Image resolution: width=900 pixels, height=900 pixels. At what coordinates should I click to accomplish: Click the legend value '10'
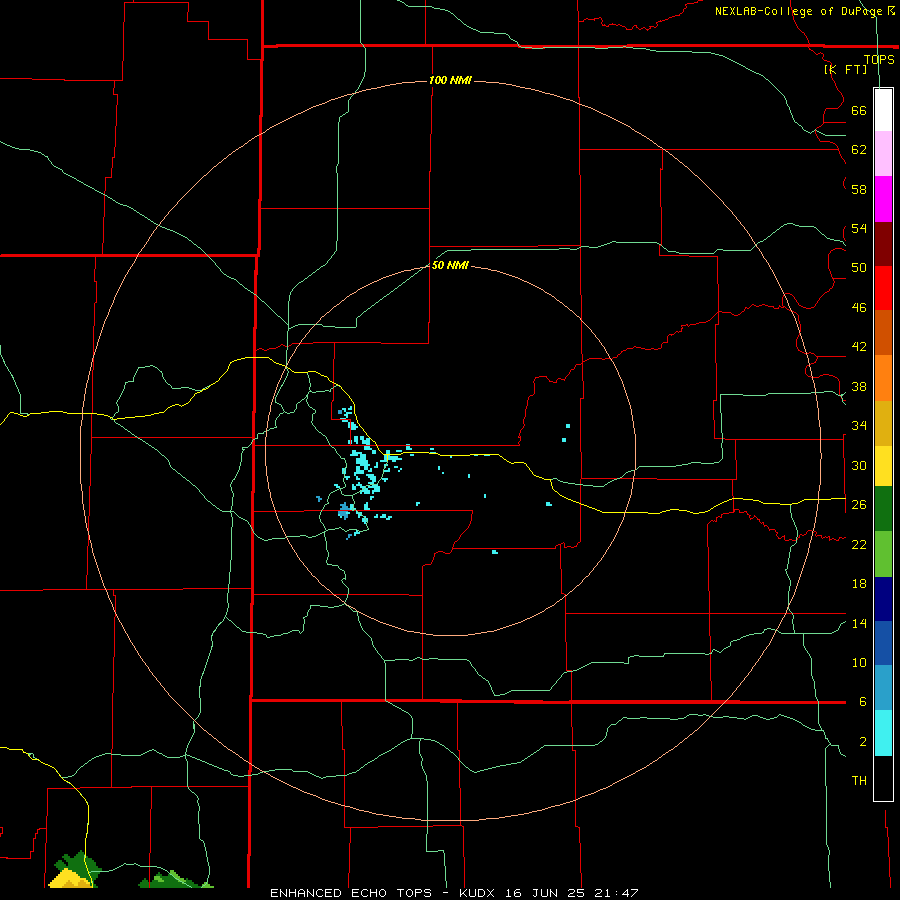point(859,662)
